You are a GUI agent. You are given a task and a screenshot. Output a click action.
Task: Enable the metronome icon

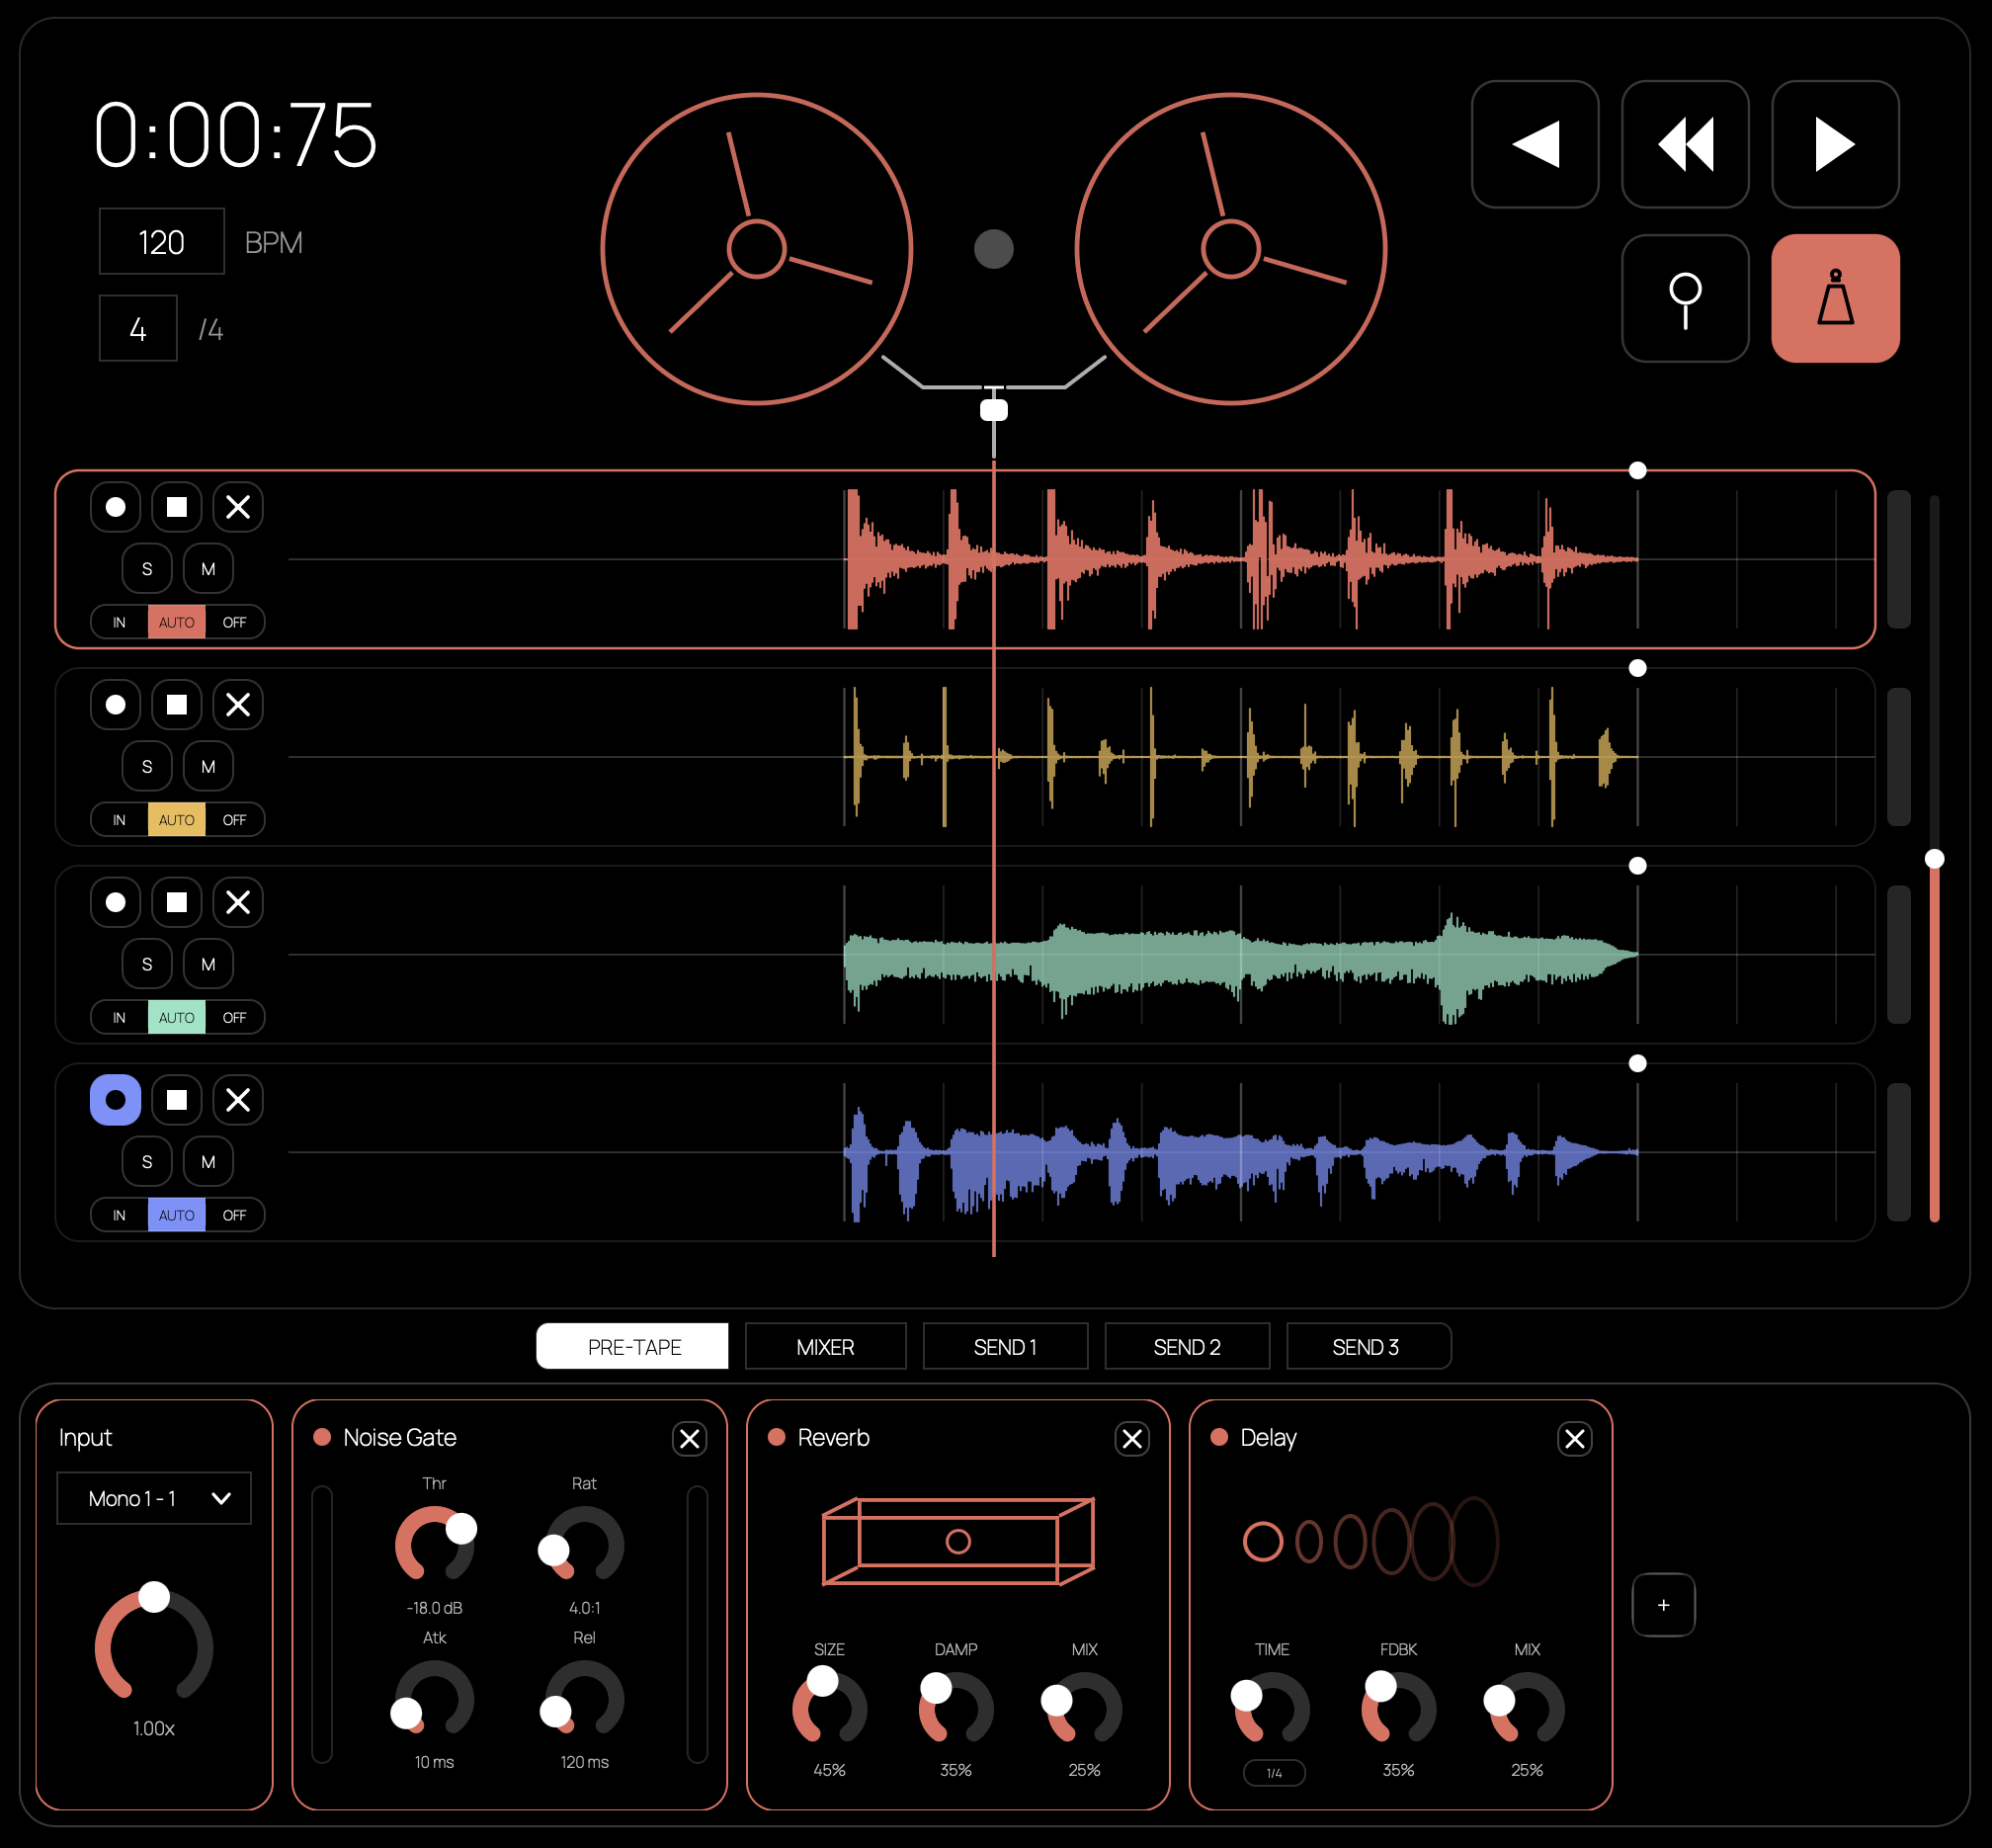click(x=1834, y=299)
